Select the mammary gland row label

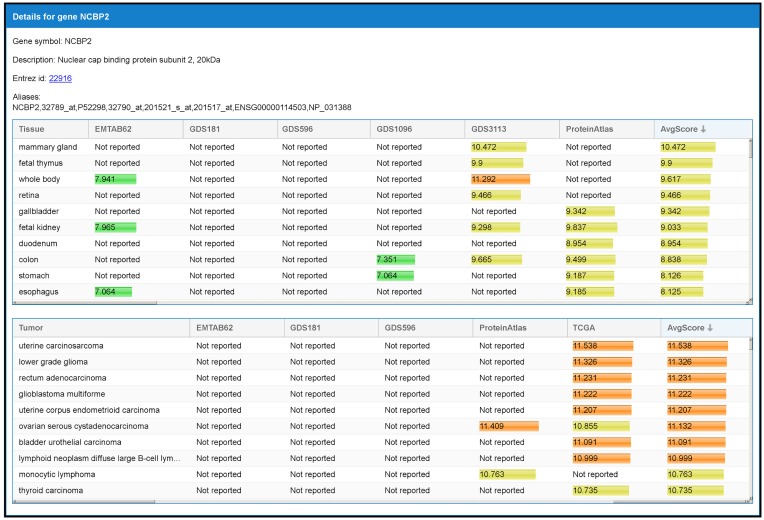[x=48, y=147]
